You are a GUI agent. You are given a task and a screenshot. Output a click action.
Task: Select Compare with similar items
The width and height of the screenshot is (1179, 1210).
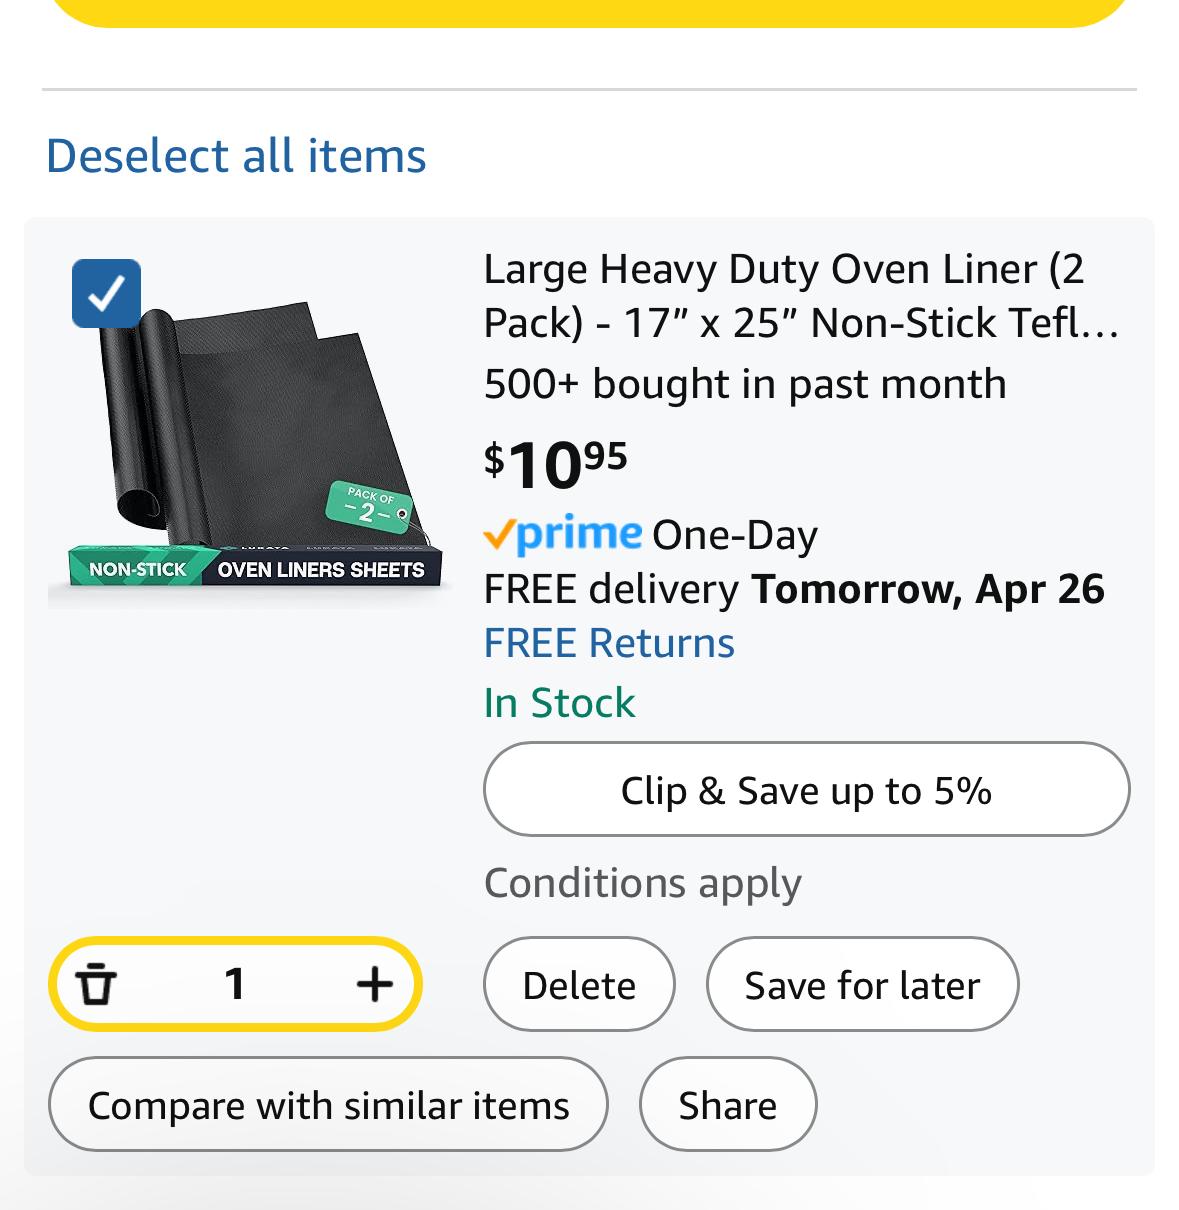click(x=328, y=1105)
